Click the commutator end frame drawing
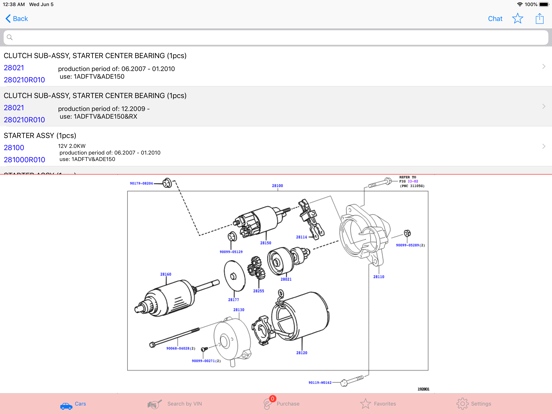The width and height of the screenshot is (552, 414). [232, 341]
